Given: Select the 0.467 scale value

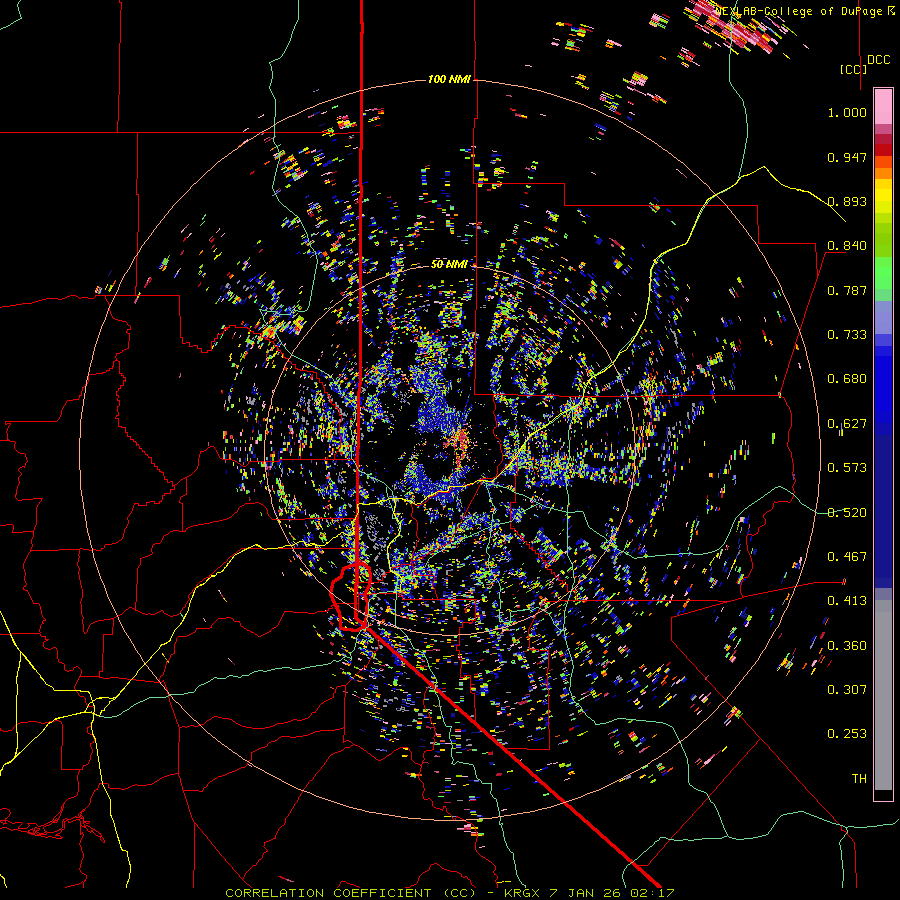Looking at the screenshot, I should [847, 557].
